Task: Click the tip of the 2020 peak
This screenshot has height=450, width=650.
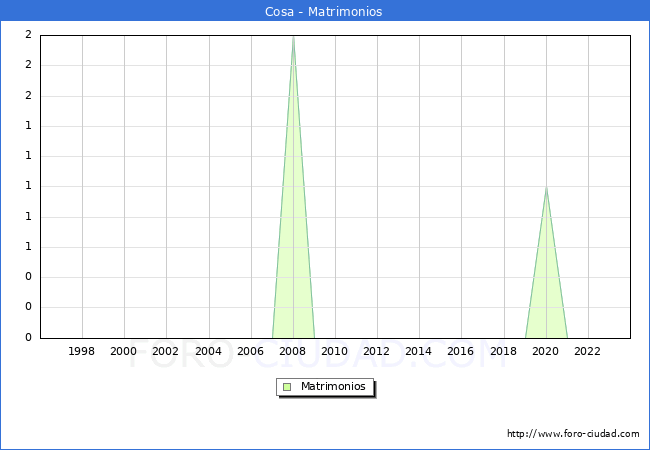Action: [x=546, y=188]
